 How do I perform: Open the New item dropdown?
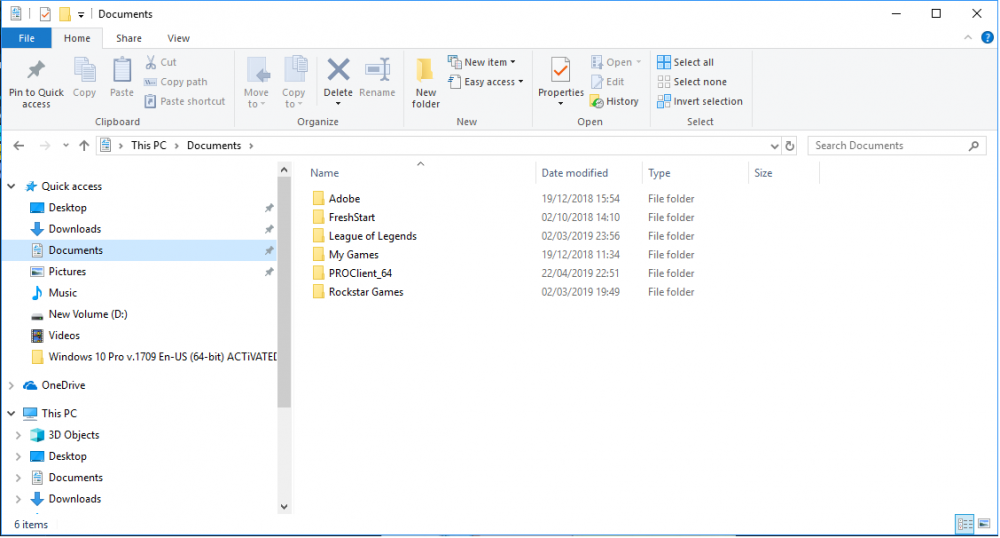click(x=483, y=62)
